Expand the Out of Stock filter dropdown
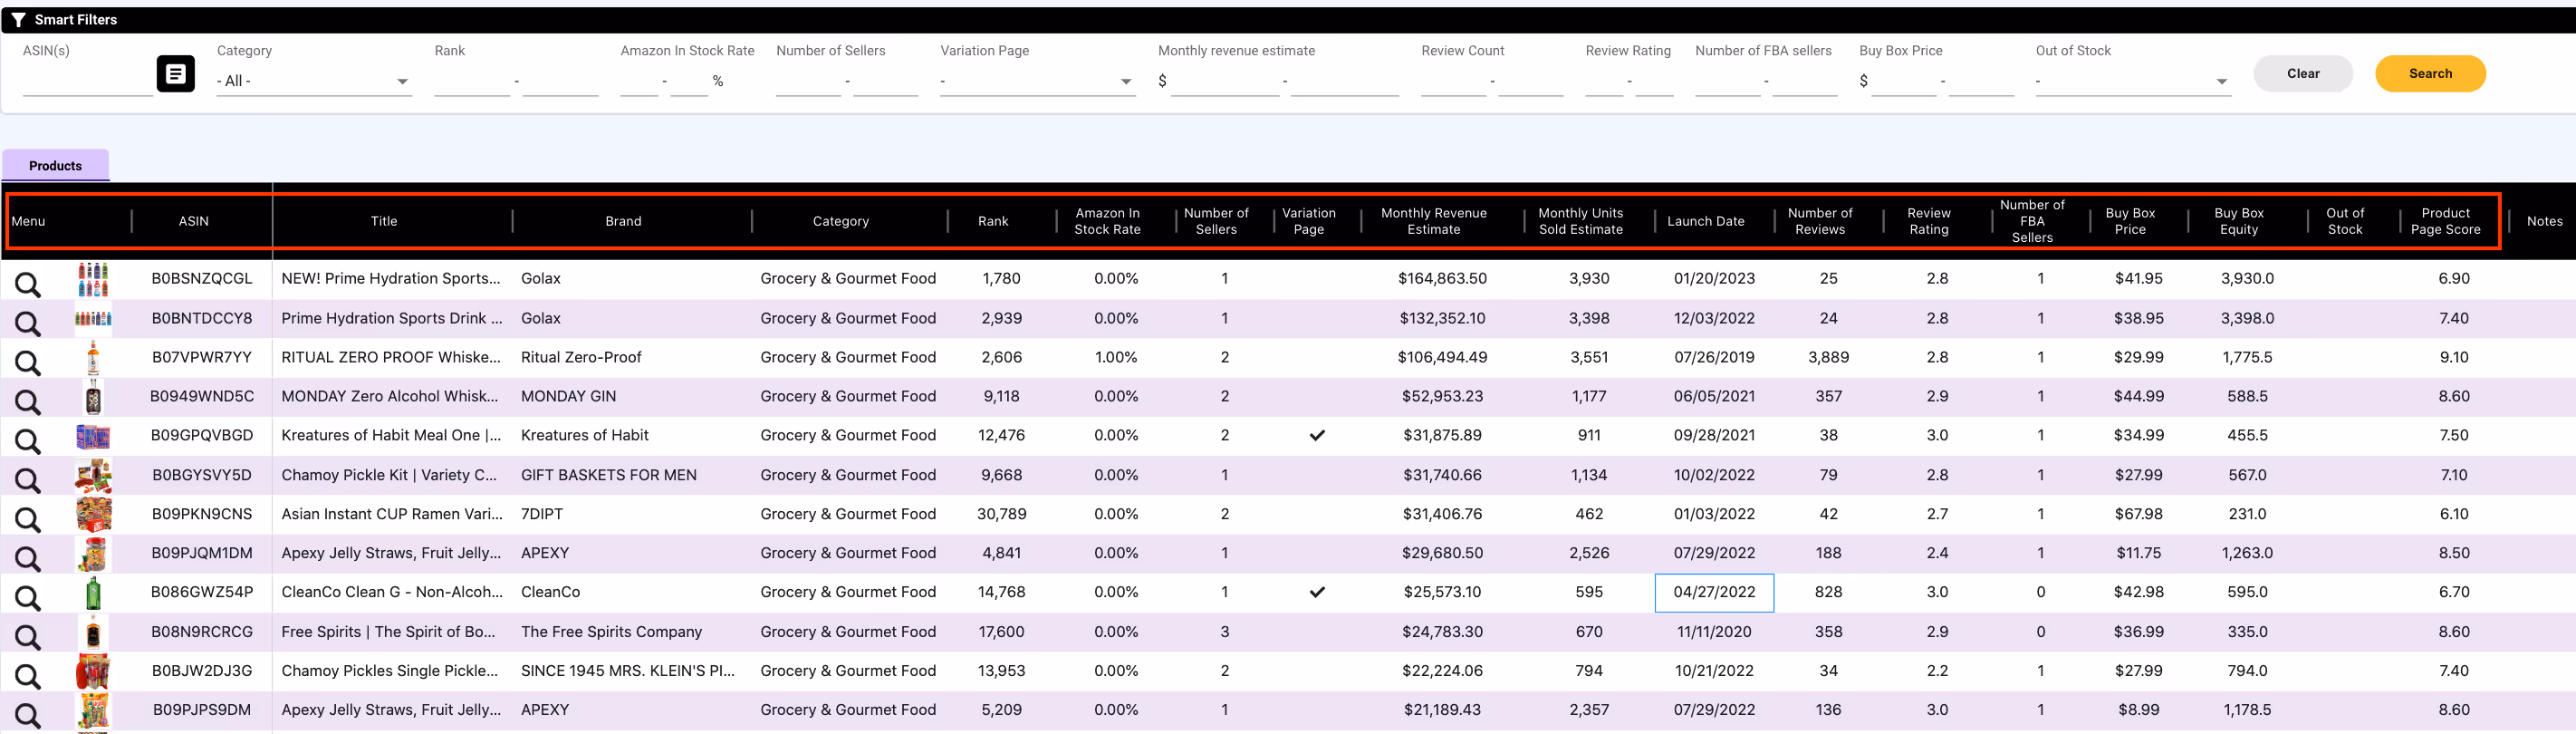2576x734 pixels. 2132,81
